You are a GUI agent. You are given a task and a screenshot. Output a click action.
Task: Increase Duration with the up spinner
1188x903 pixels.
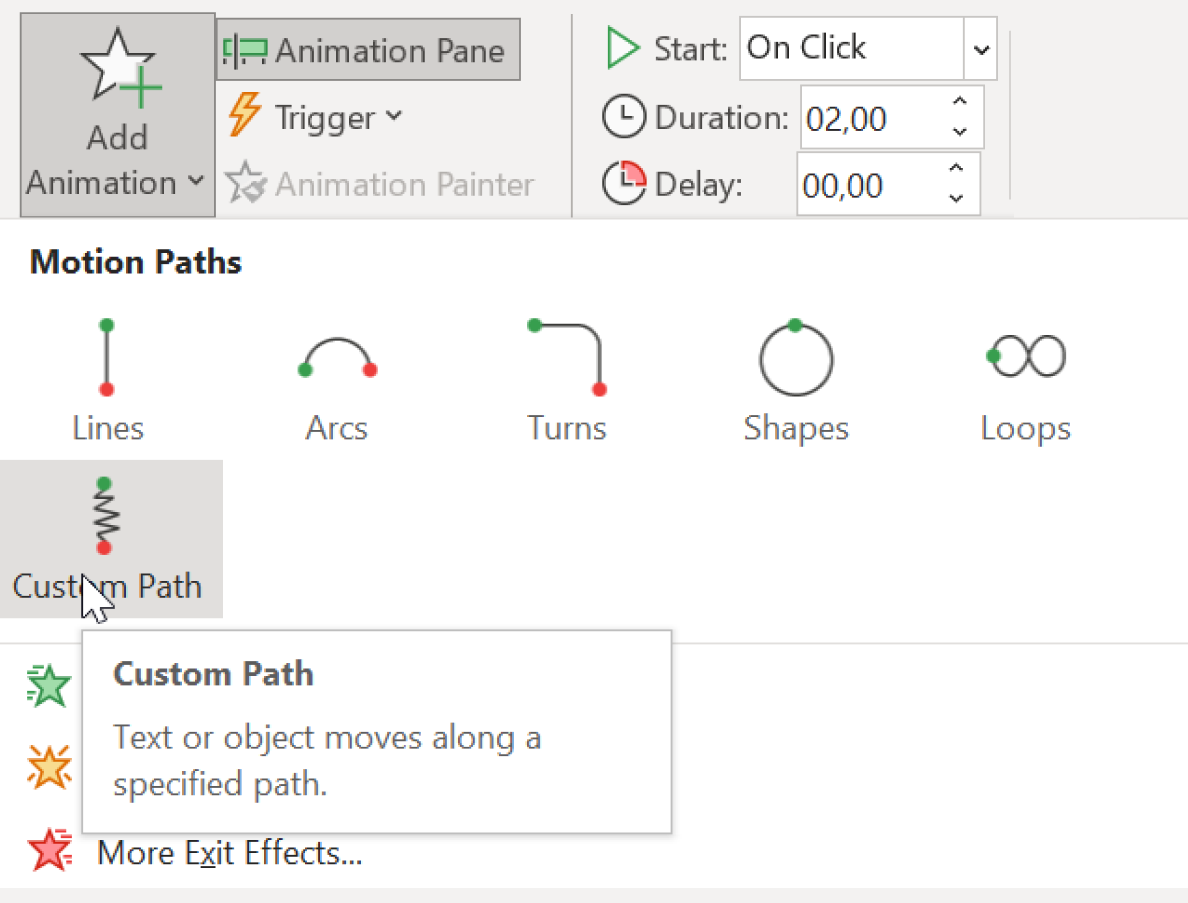point(959,103)
